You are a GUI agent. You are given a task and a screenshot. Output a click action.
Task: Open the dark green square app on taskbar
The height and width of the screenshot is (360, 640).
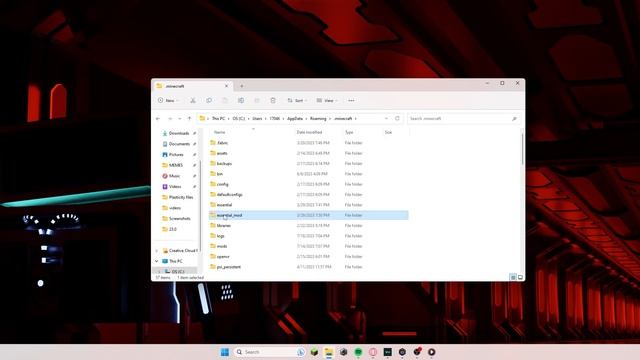pyautogui.click(x=388, y=352)
